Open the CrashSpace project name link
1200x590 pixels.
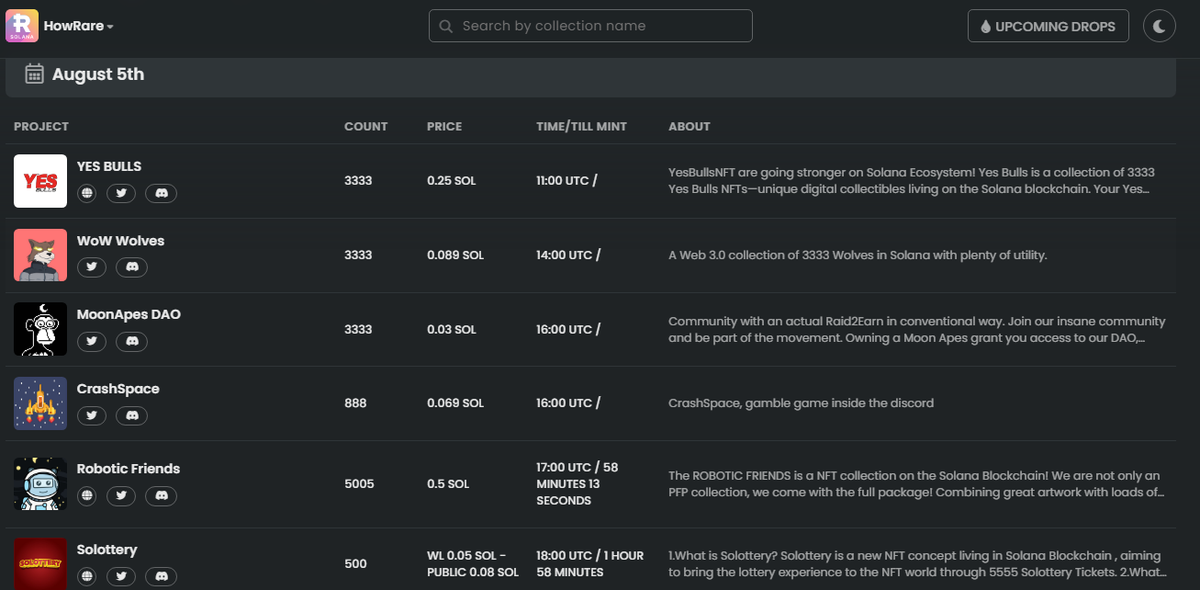[118, 388]
